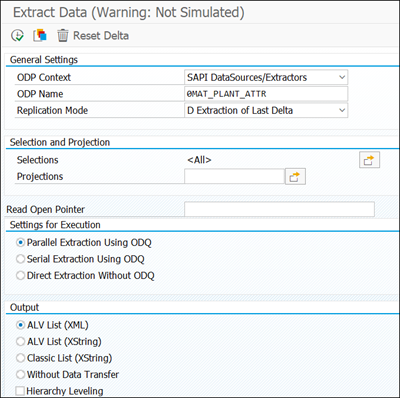Click the Get Variant icon
The height and width of the screenshot is (398, 400).
[40, 35]
